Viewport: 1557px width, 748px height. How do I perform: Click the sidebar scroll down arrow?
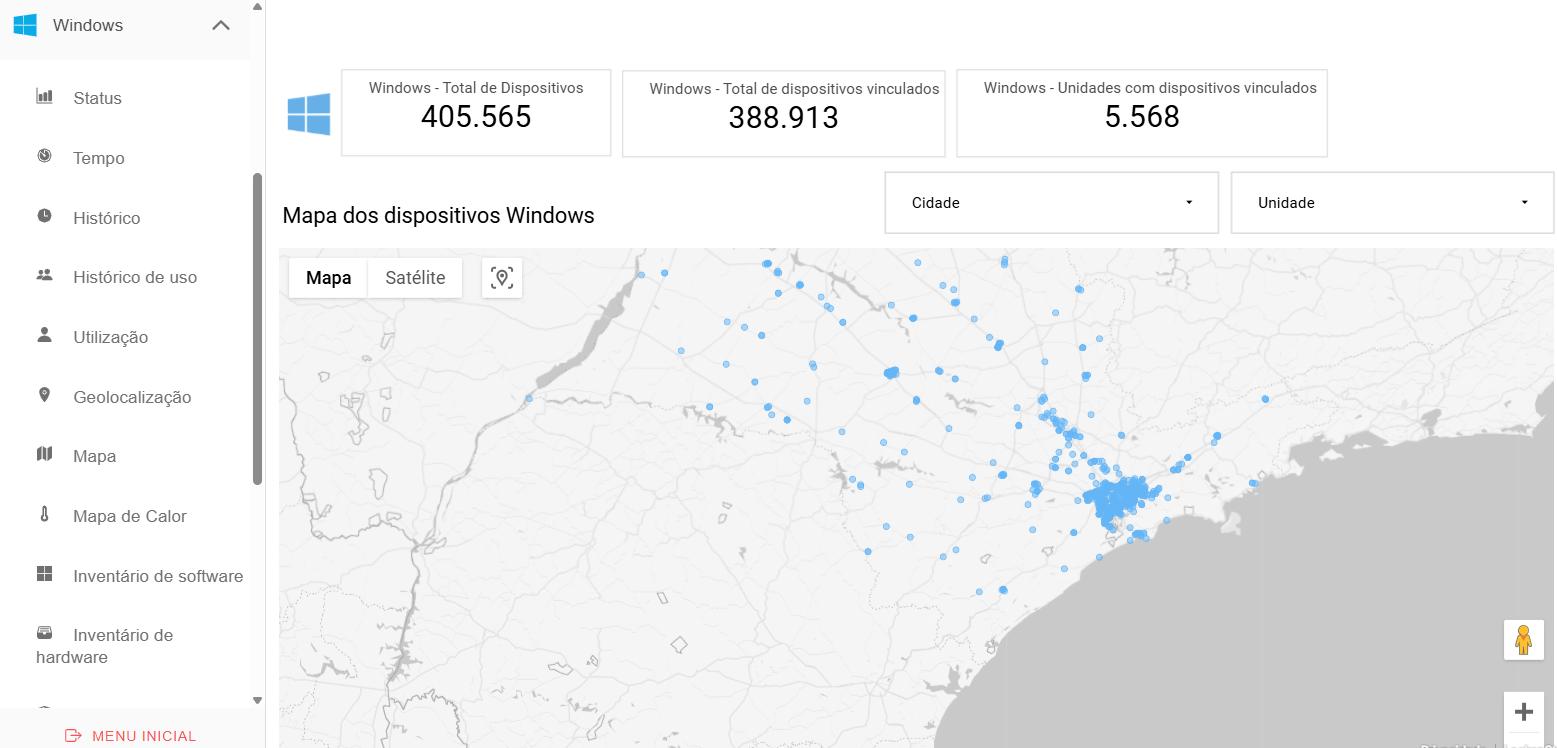tap(257, 701)
